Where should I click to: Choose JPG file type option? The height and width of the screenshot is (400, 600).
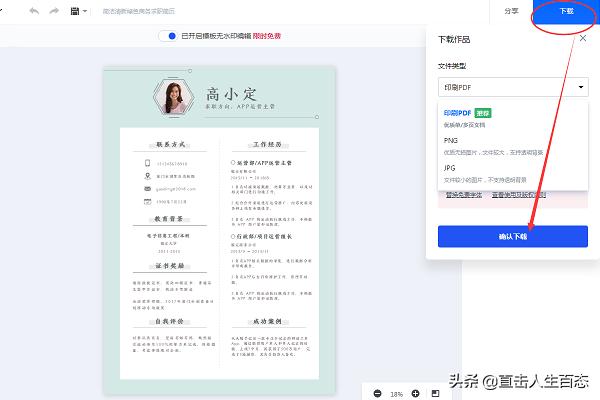click(513, 174)
